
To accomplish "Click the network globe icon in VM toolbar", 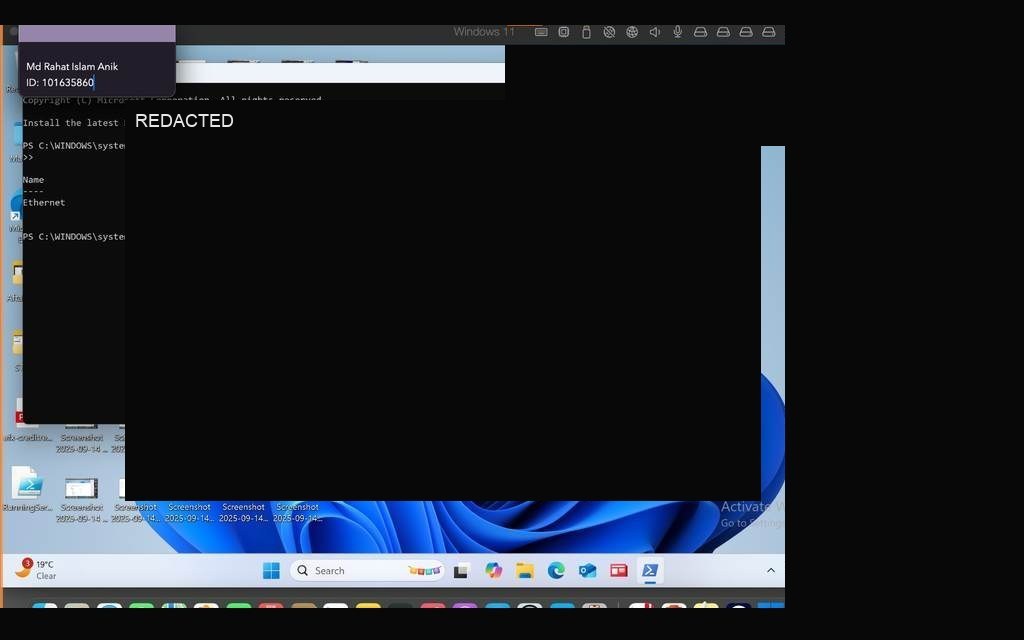I will (632, 32).
